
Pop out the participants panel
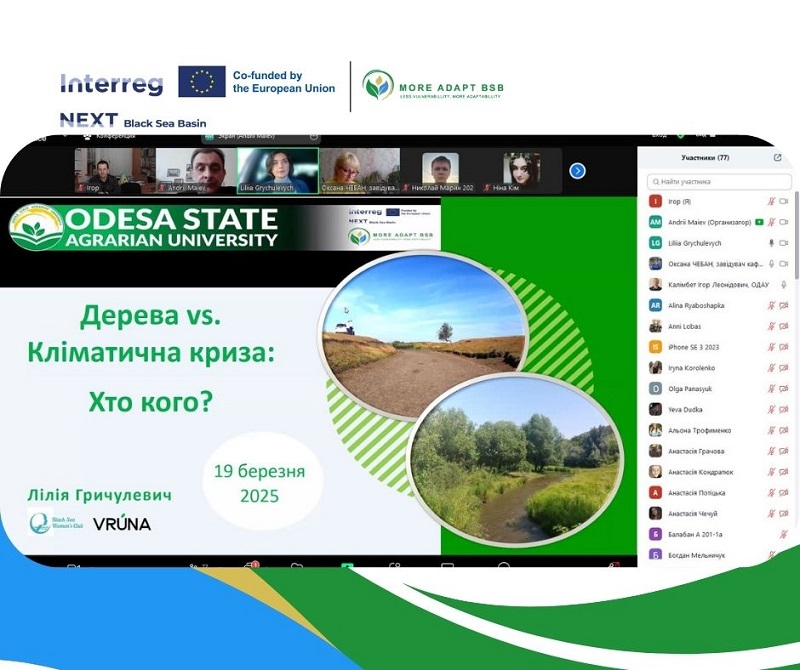778,158
